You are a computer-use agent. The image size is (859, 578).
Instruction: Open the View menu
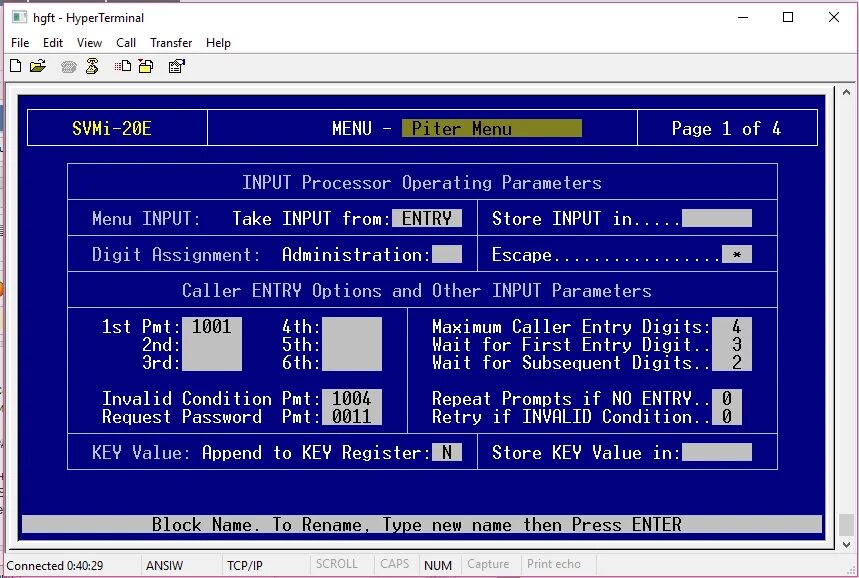[x=89, y=43]
